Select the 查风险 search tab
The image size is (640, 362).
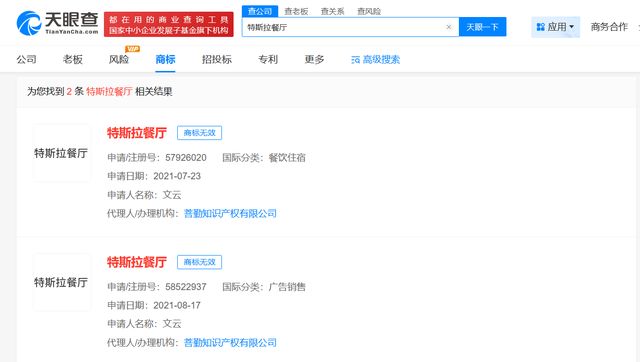click(369, 11)
